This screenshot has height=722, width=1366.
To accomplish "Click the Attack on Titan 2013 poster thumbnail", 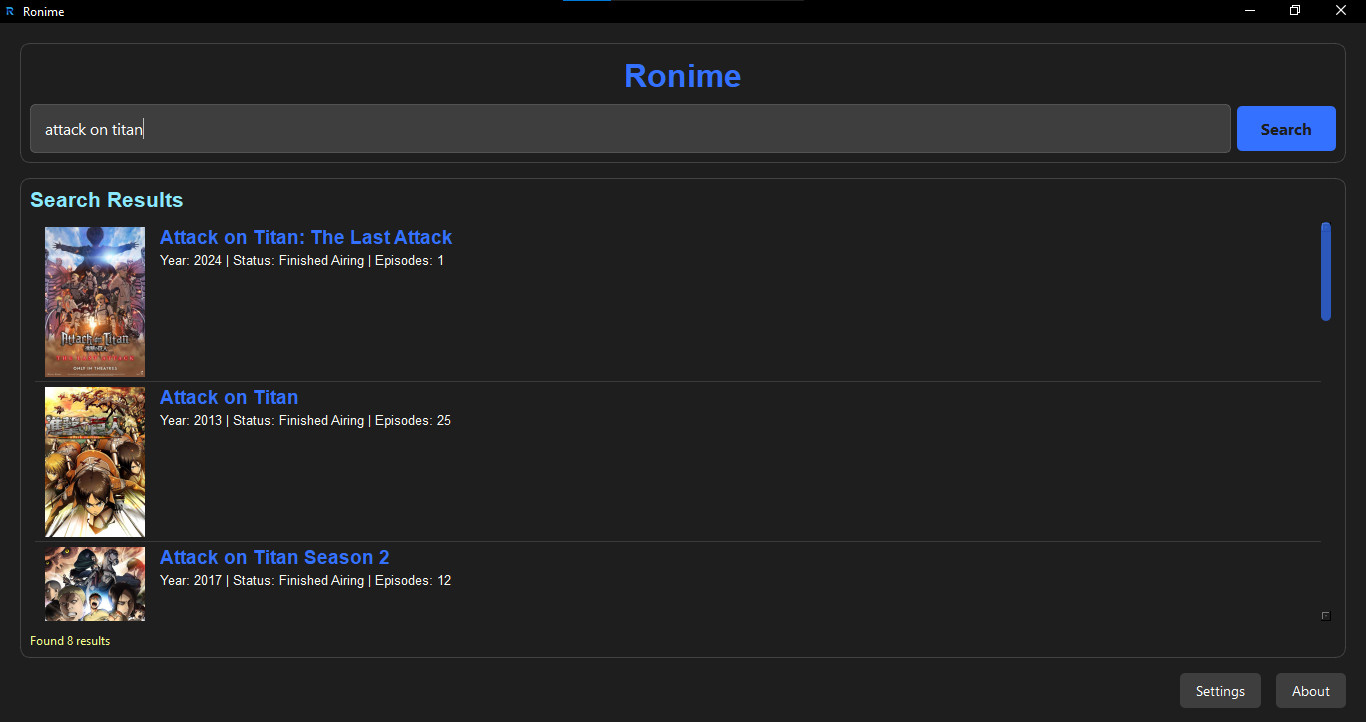I will pos(95,462).
